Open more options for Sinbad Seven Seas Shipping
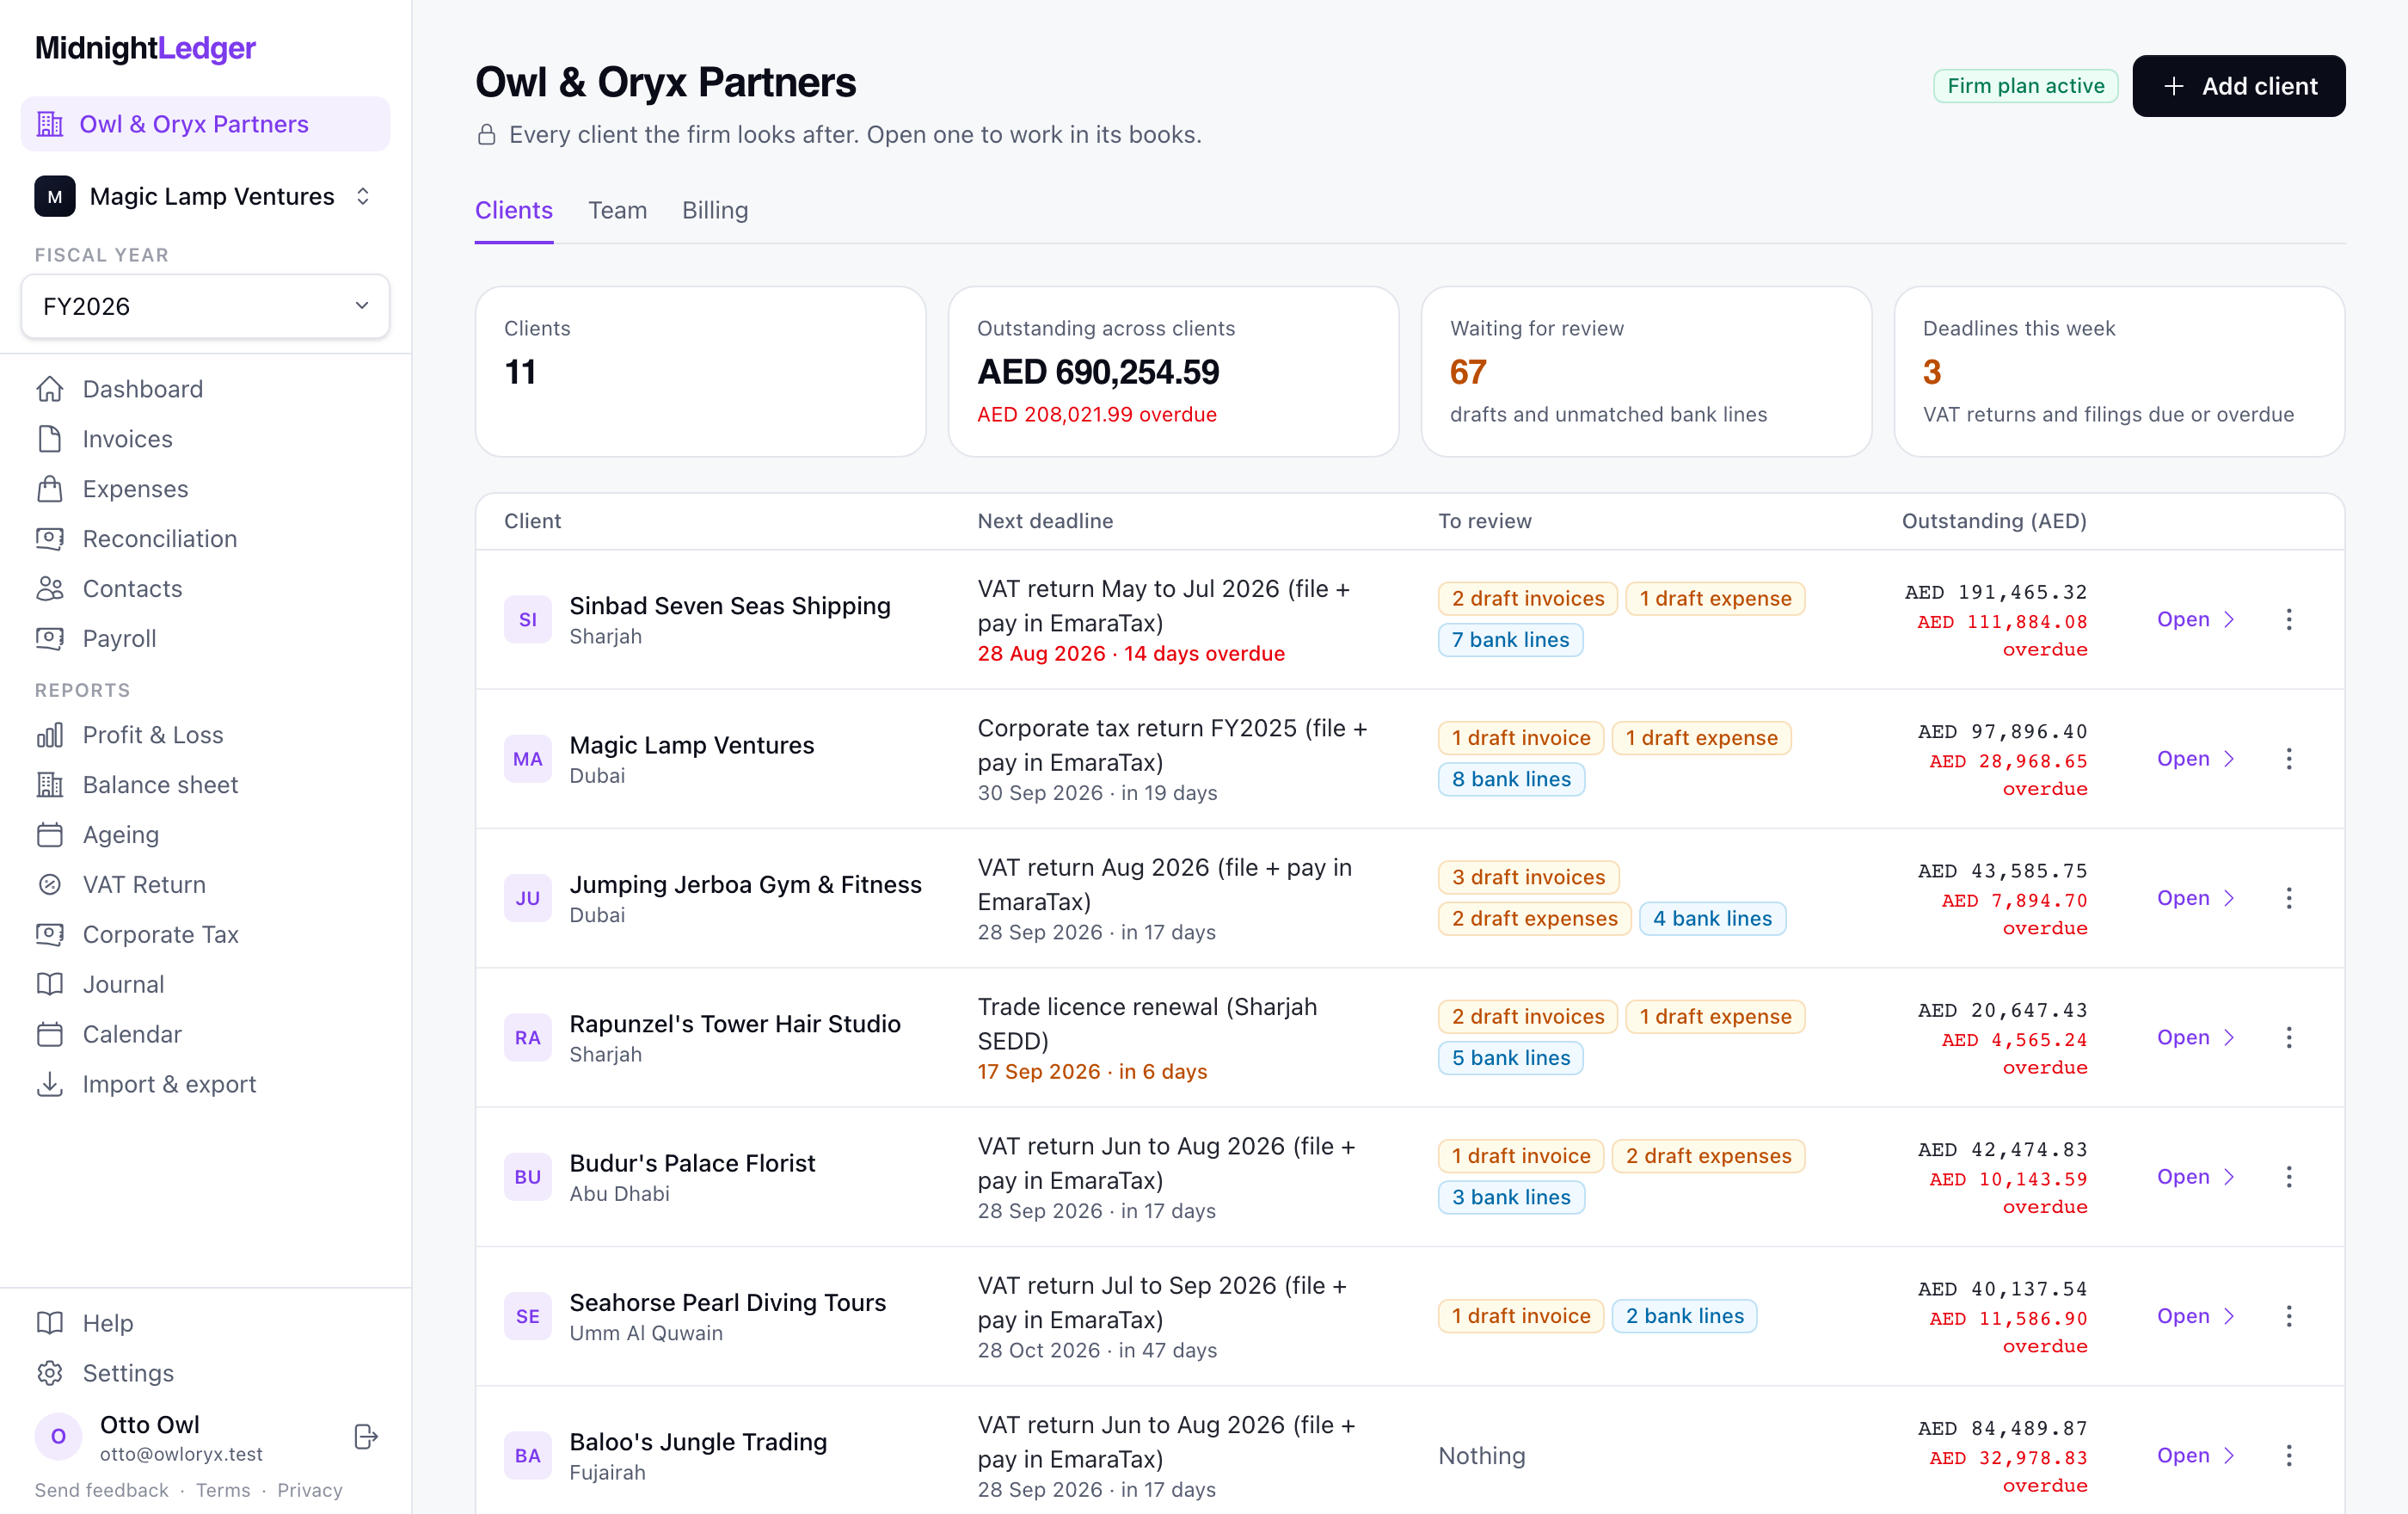This screenshot has width=2408, height=1514. 2289,619
